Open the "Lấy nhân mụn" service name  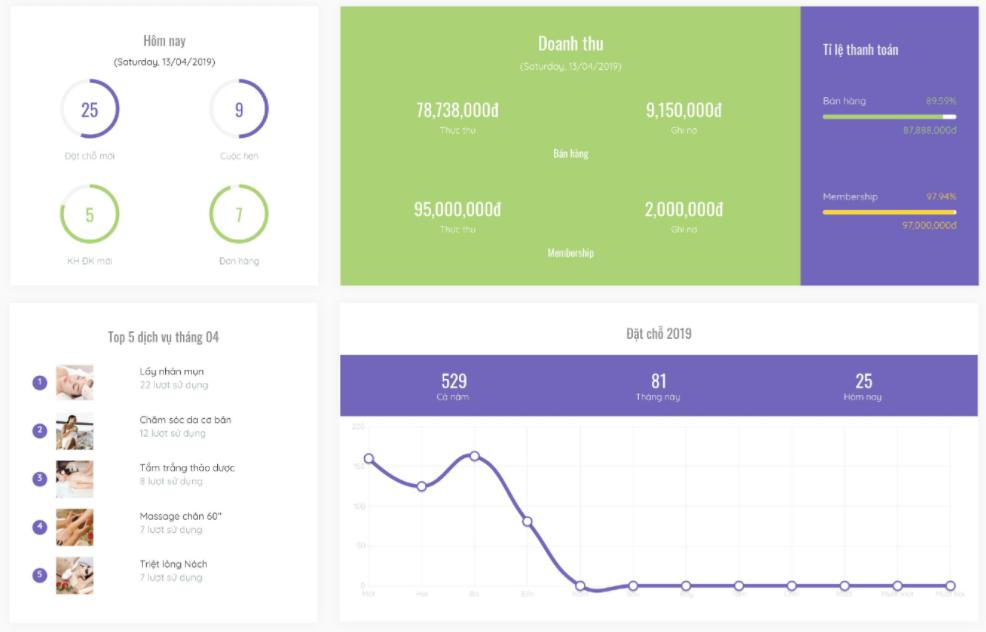(172, 372)
